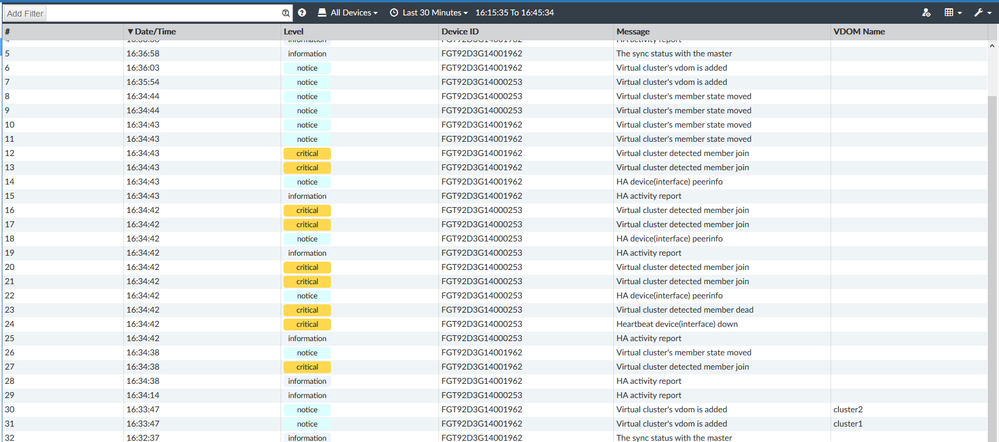Image resolution: width=999 pixels, height=442 pixels.
Task: Open the column settings table dropdown
Action: [953, 13]
